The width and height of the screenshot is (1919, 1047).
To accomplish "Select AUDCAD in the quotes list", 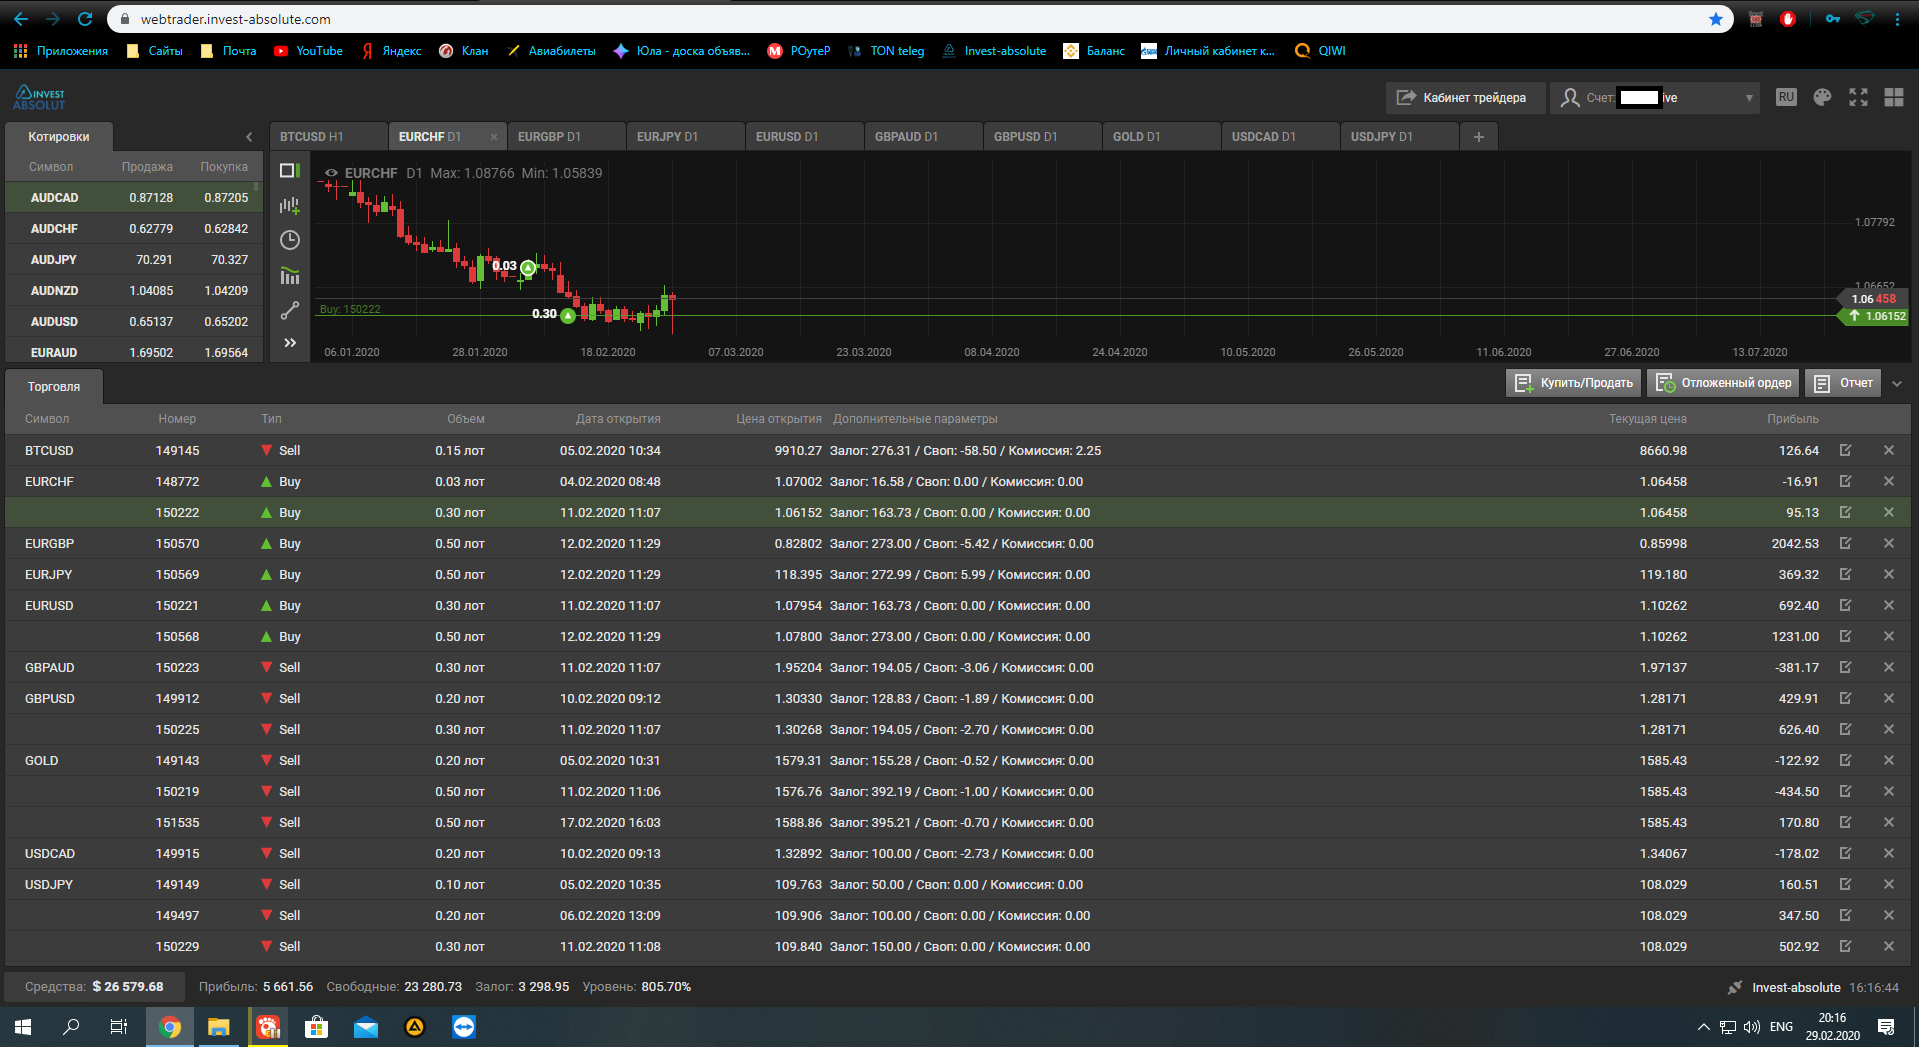I will tap(134, 198).
